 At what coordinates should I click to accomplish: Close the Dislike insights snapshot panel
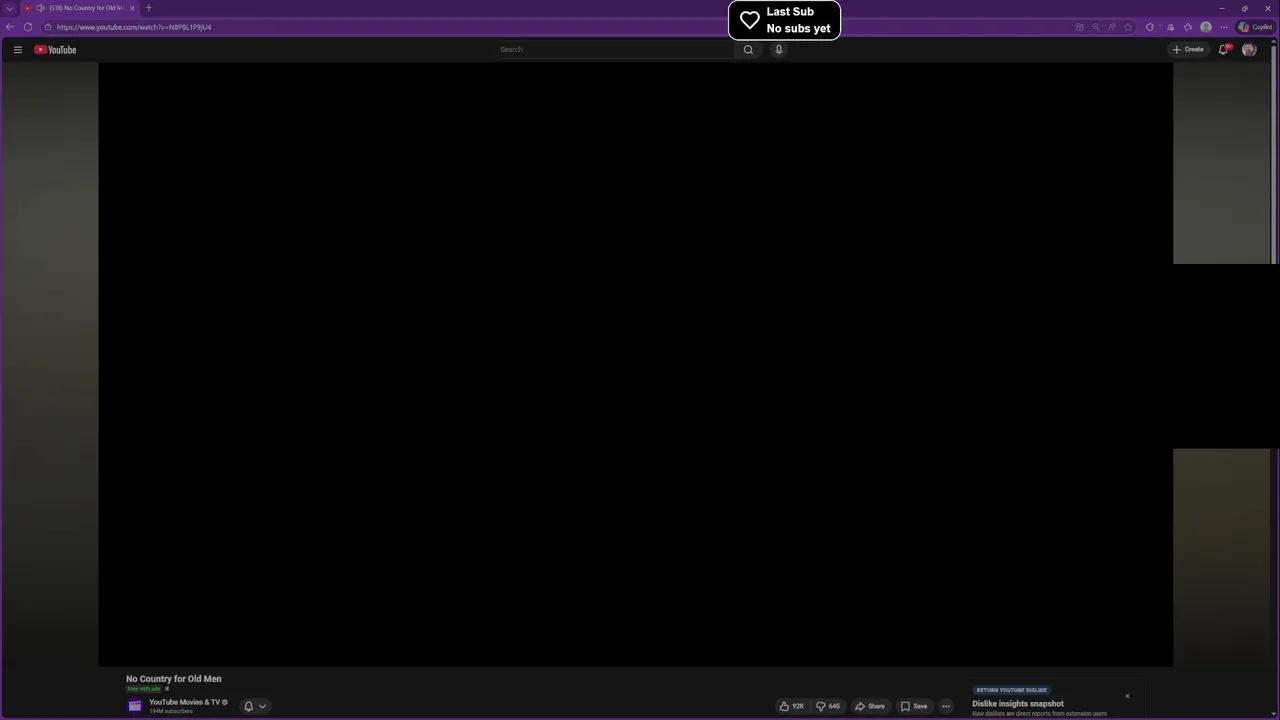tap(1127, 696)
